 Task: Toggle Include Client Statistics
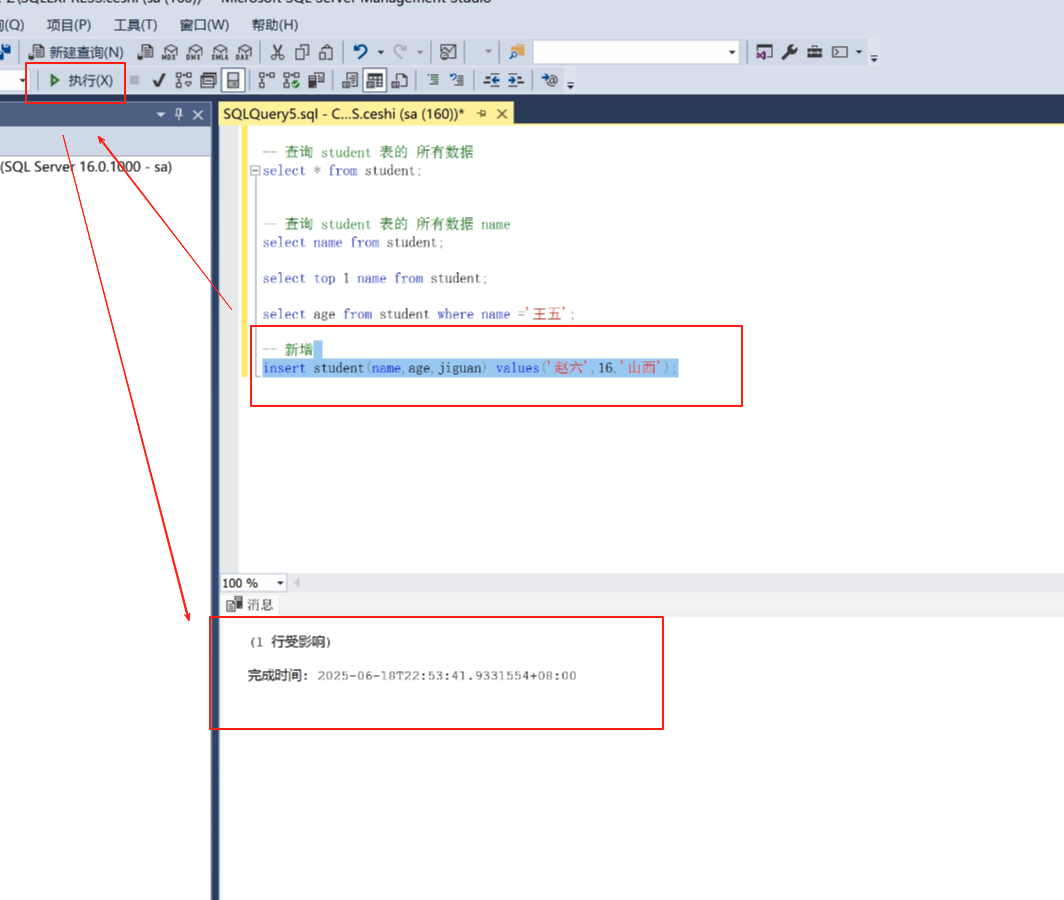coord(316,81)
